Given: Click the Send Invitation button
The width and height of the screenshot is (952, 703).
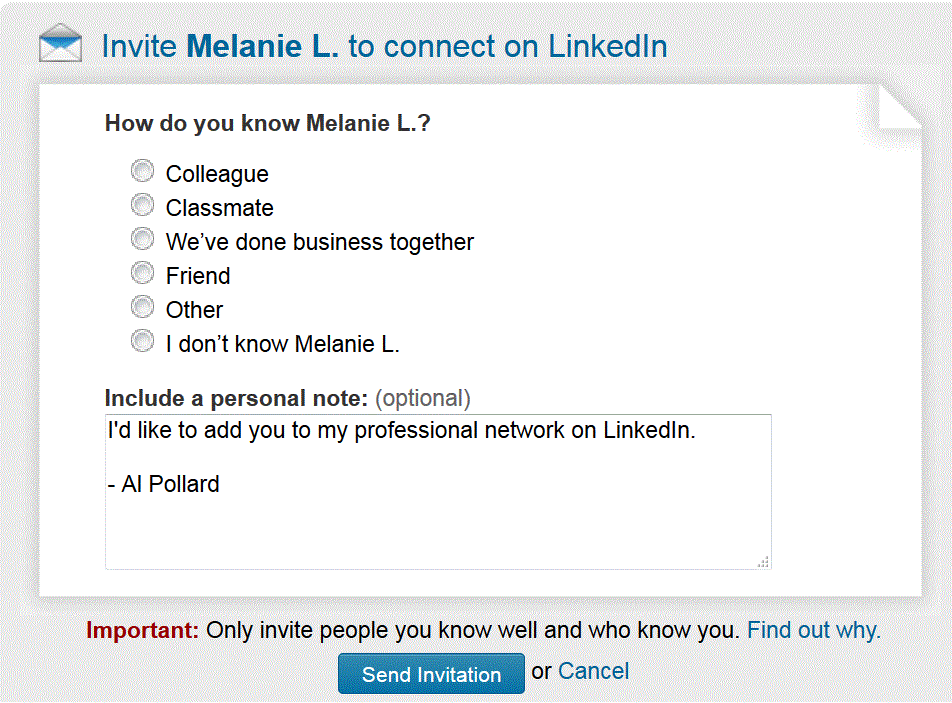Looking at the screenshot, I should [431, 673].
